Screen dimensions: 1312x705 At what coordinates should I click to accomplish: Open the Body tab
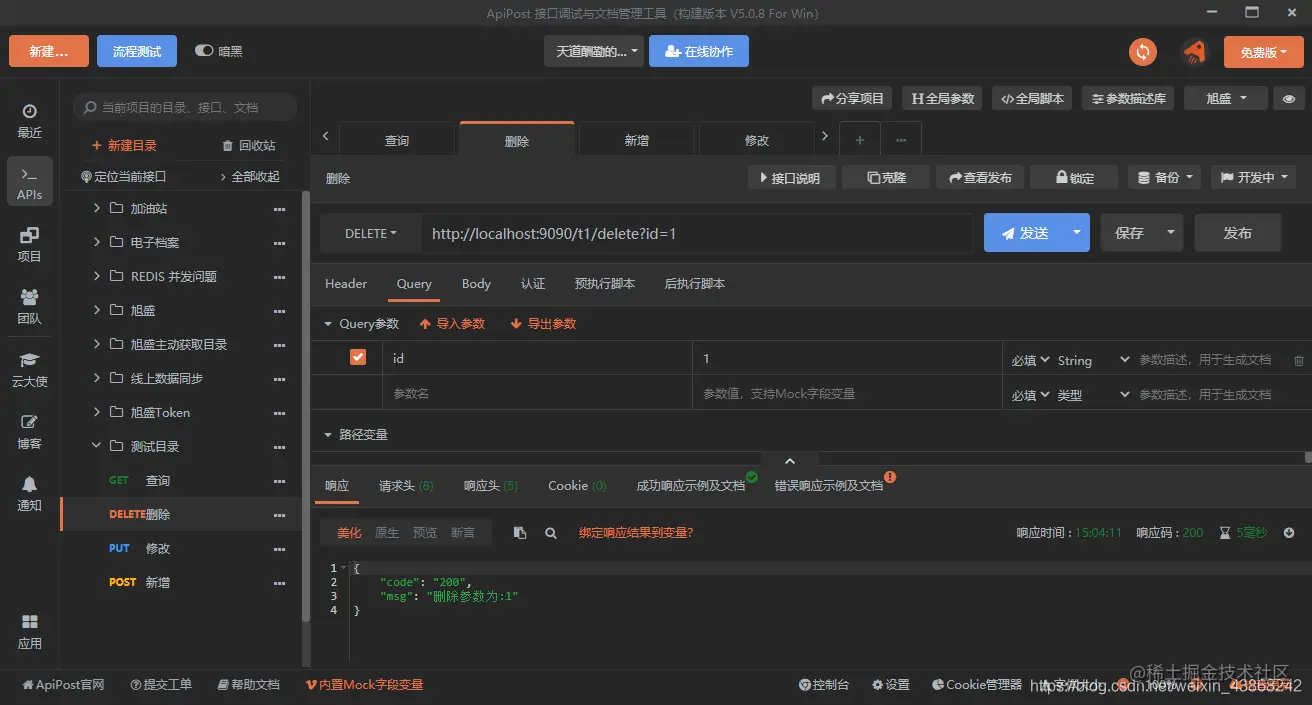476,284
